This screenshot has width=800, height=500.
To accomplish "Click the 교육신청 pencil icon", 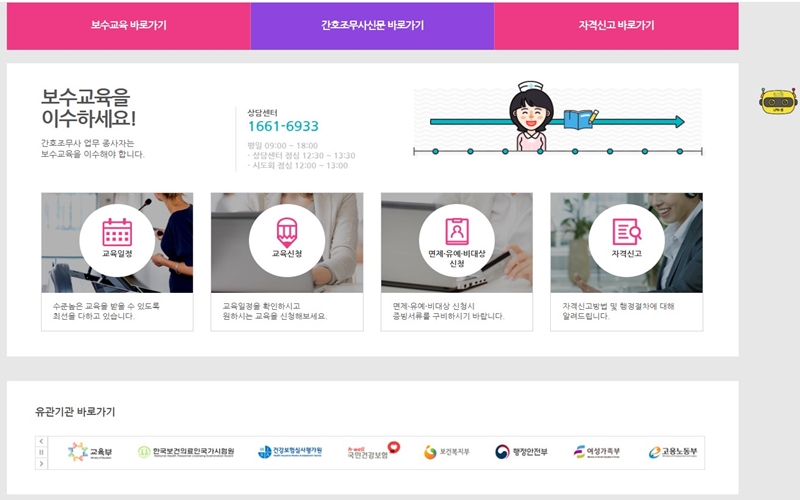I will pyautogui.click(x=287, y=233).
